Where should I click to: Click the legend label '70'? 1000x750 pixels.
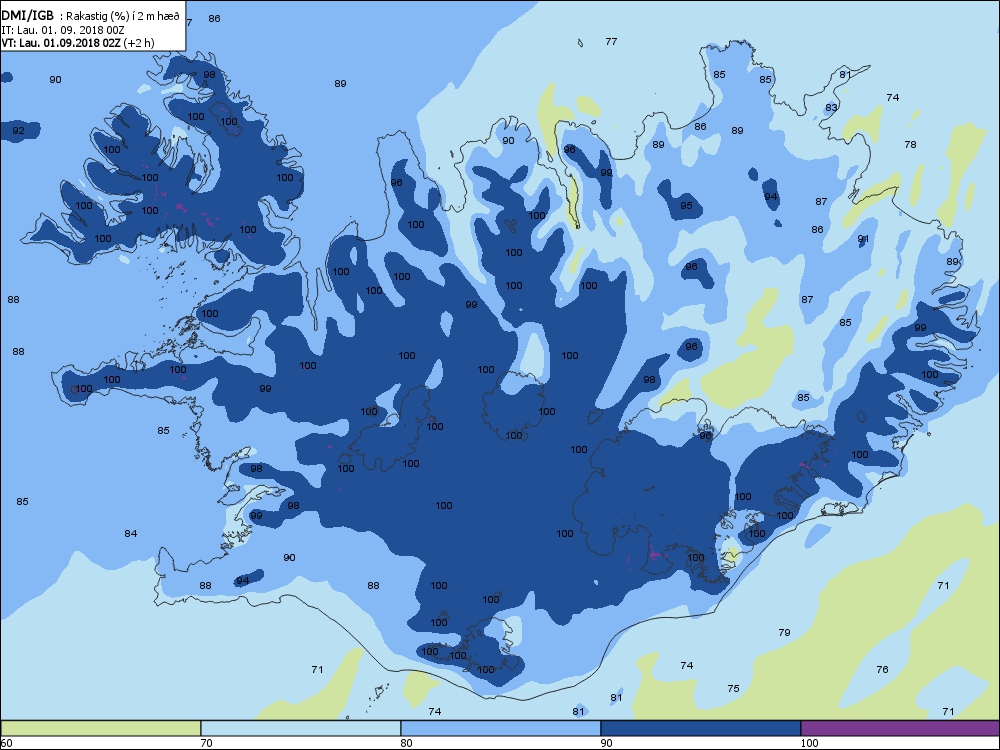click(206, 743)
